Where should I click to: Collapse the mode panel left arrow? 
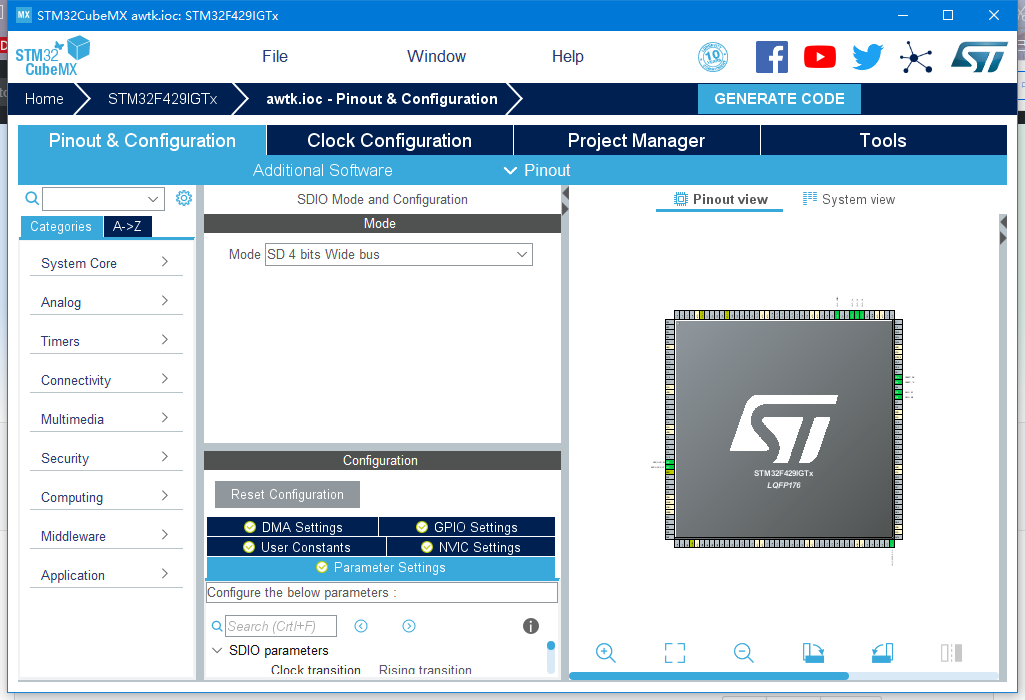click(565, 193)
